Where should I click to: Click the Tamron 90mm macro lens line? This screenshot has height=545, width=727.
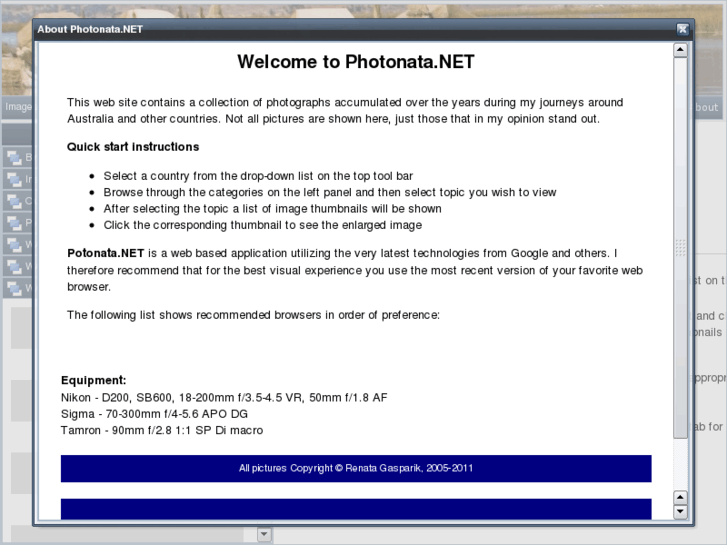(x=162, y=430)
